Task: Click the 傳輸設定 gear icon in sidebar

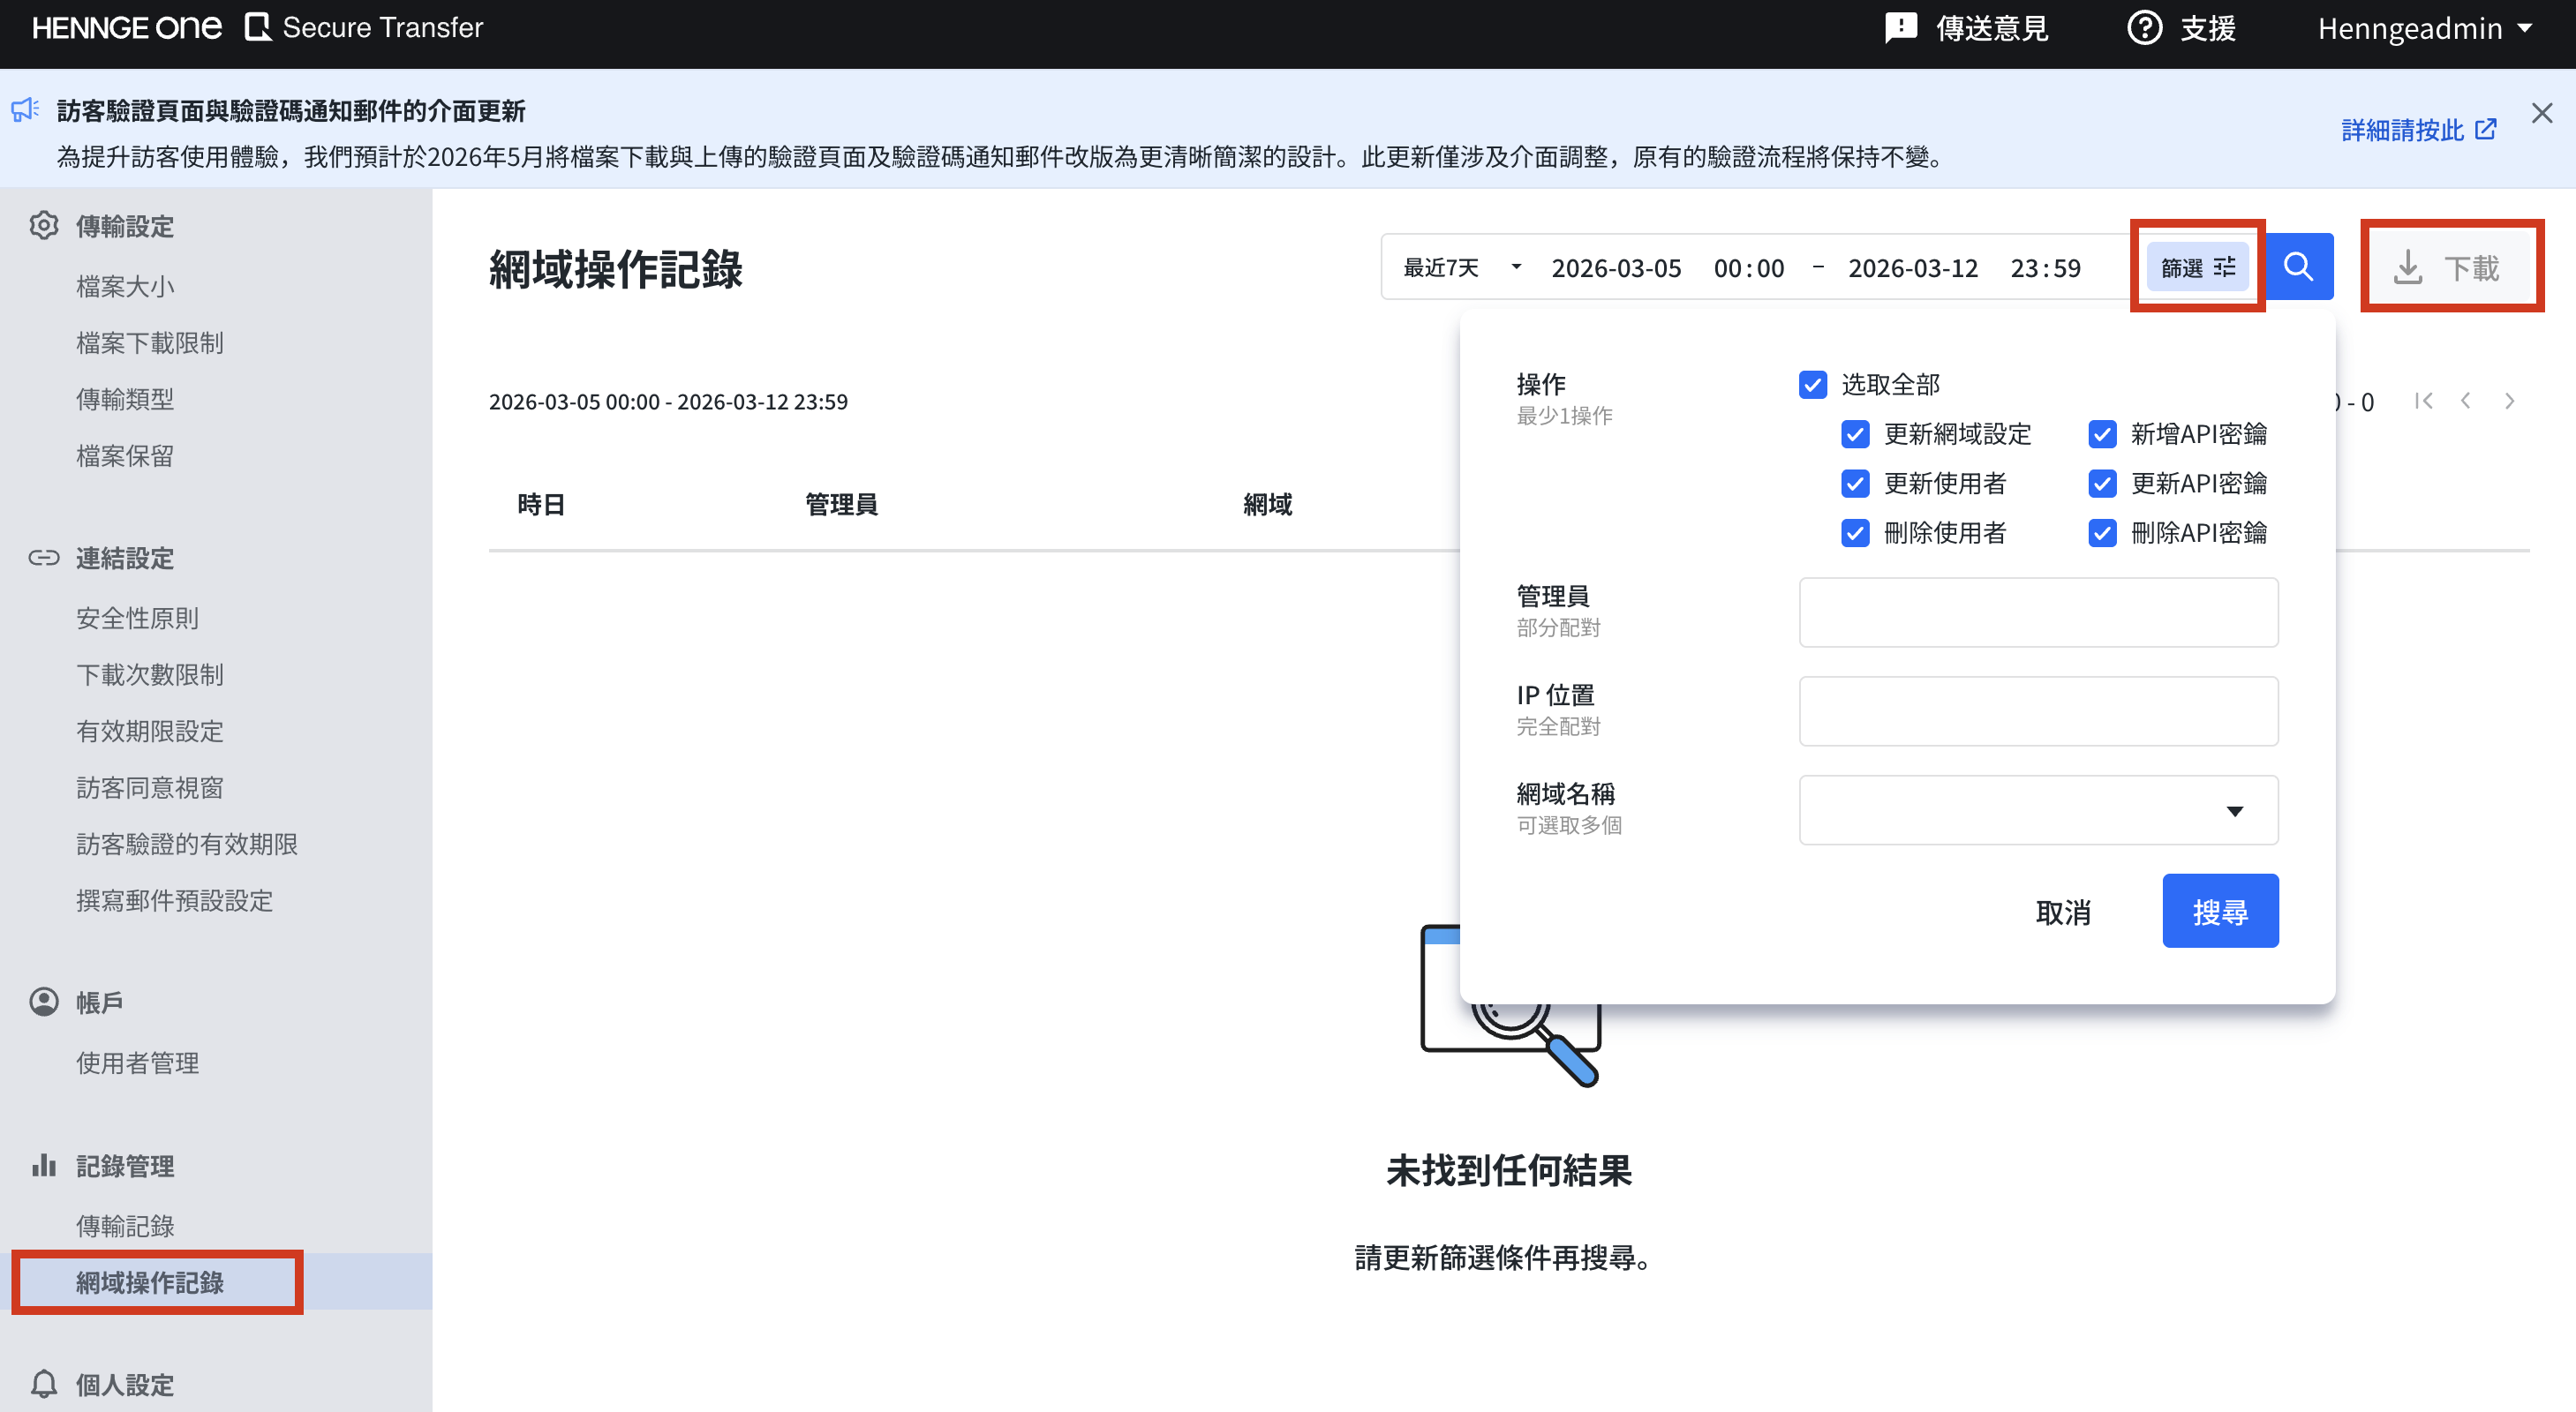Action: coord(44,226)
